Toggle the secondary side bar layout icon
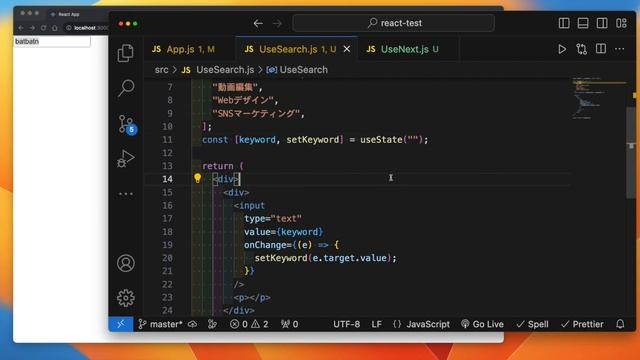The image size is (640, 360). click(x=602, y=23)
